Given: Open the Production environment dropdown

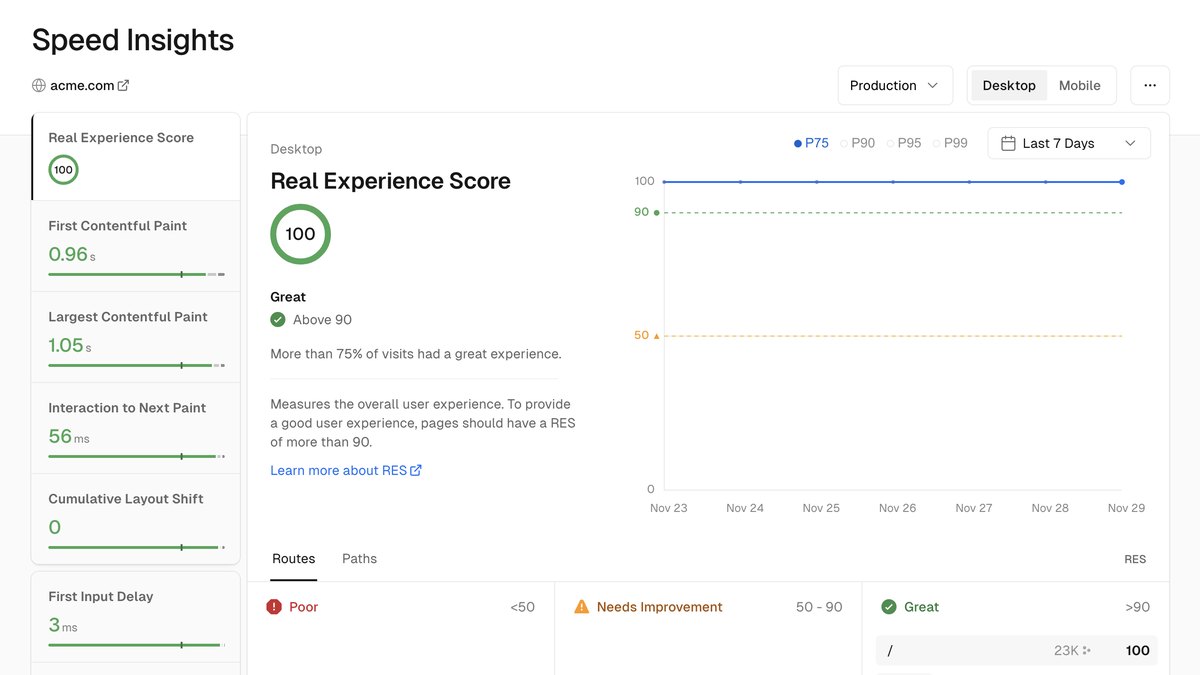Looking at the screenshot, I should click(x=895, y=86).
